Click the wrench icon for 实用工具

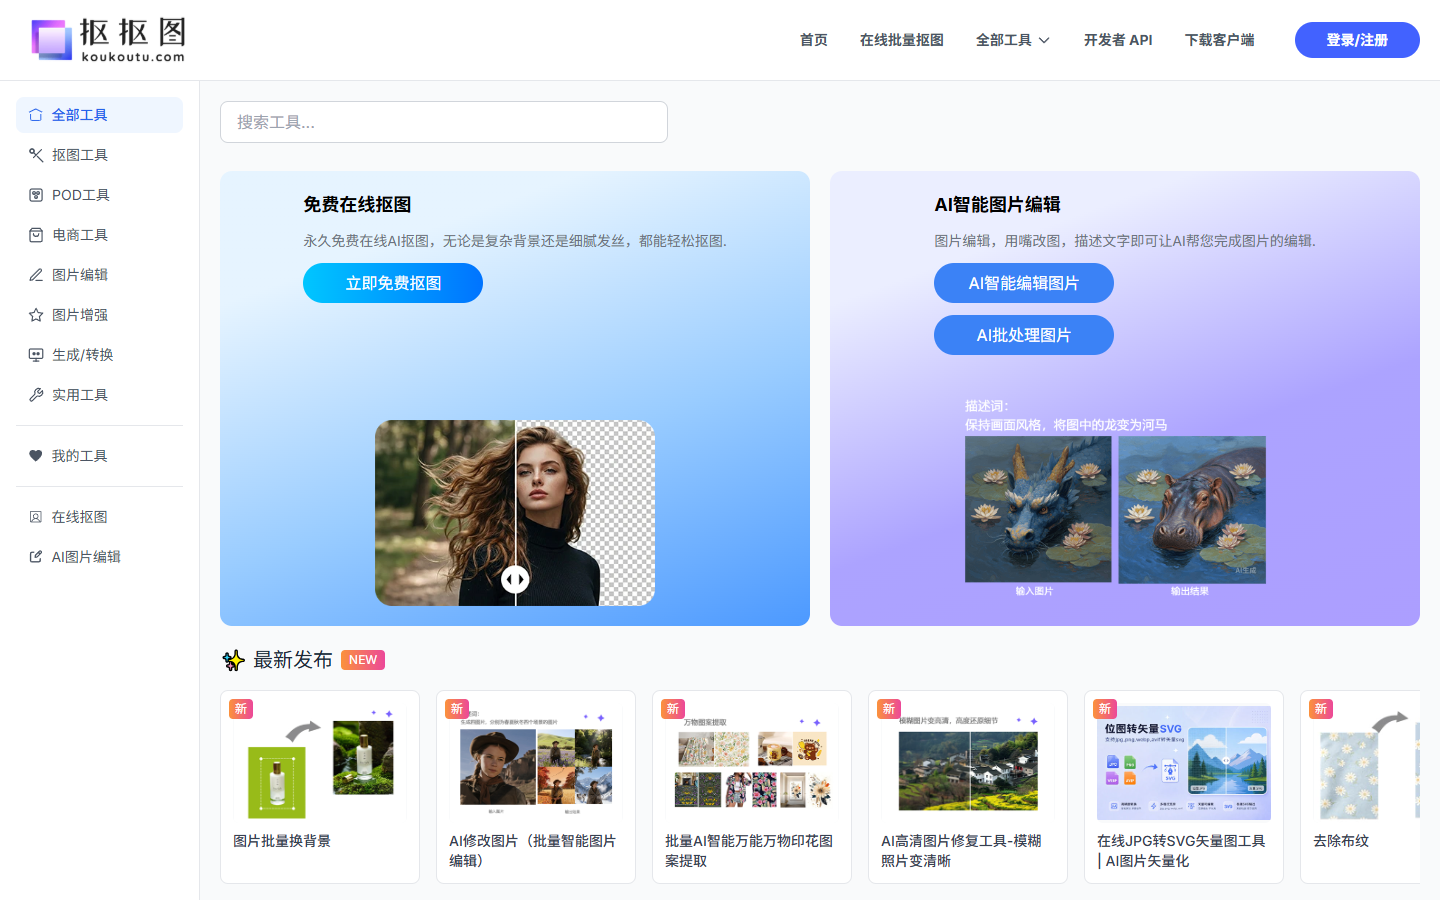coord(36,395)
